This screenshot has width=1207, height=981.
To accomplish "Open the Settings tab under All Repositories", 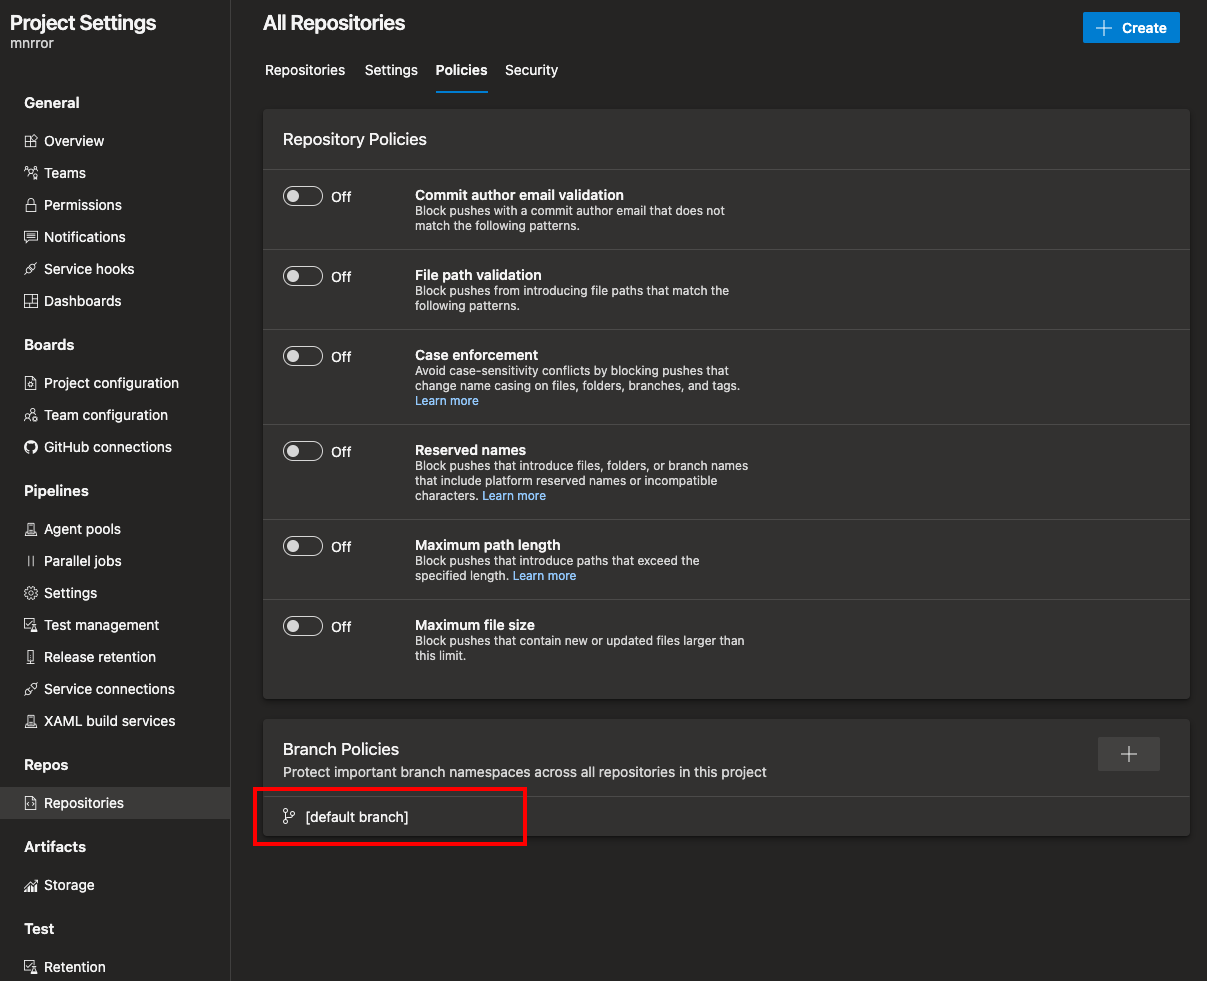I will [x=391, y=70].
